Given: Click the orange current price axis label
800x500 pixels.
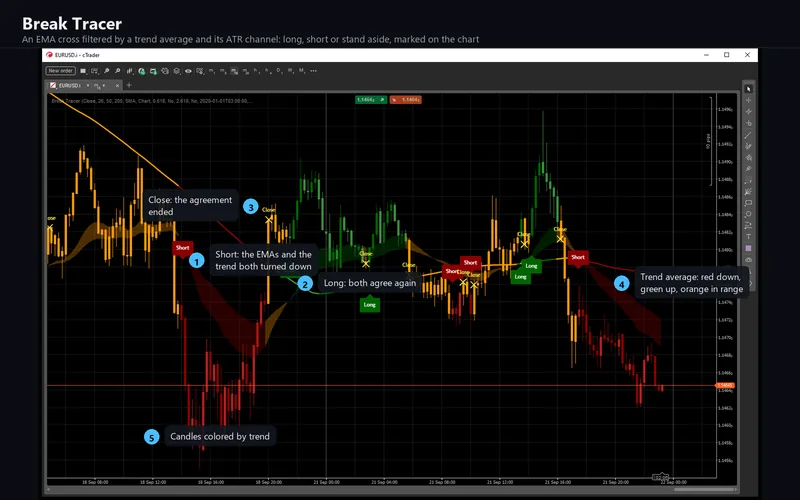Looking at the screenshot, I should tap(725, 385).
